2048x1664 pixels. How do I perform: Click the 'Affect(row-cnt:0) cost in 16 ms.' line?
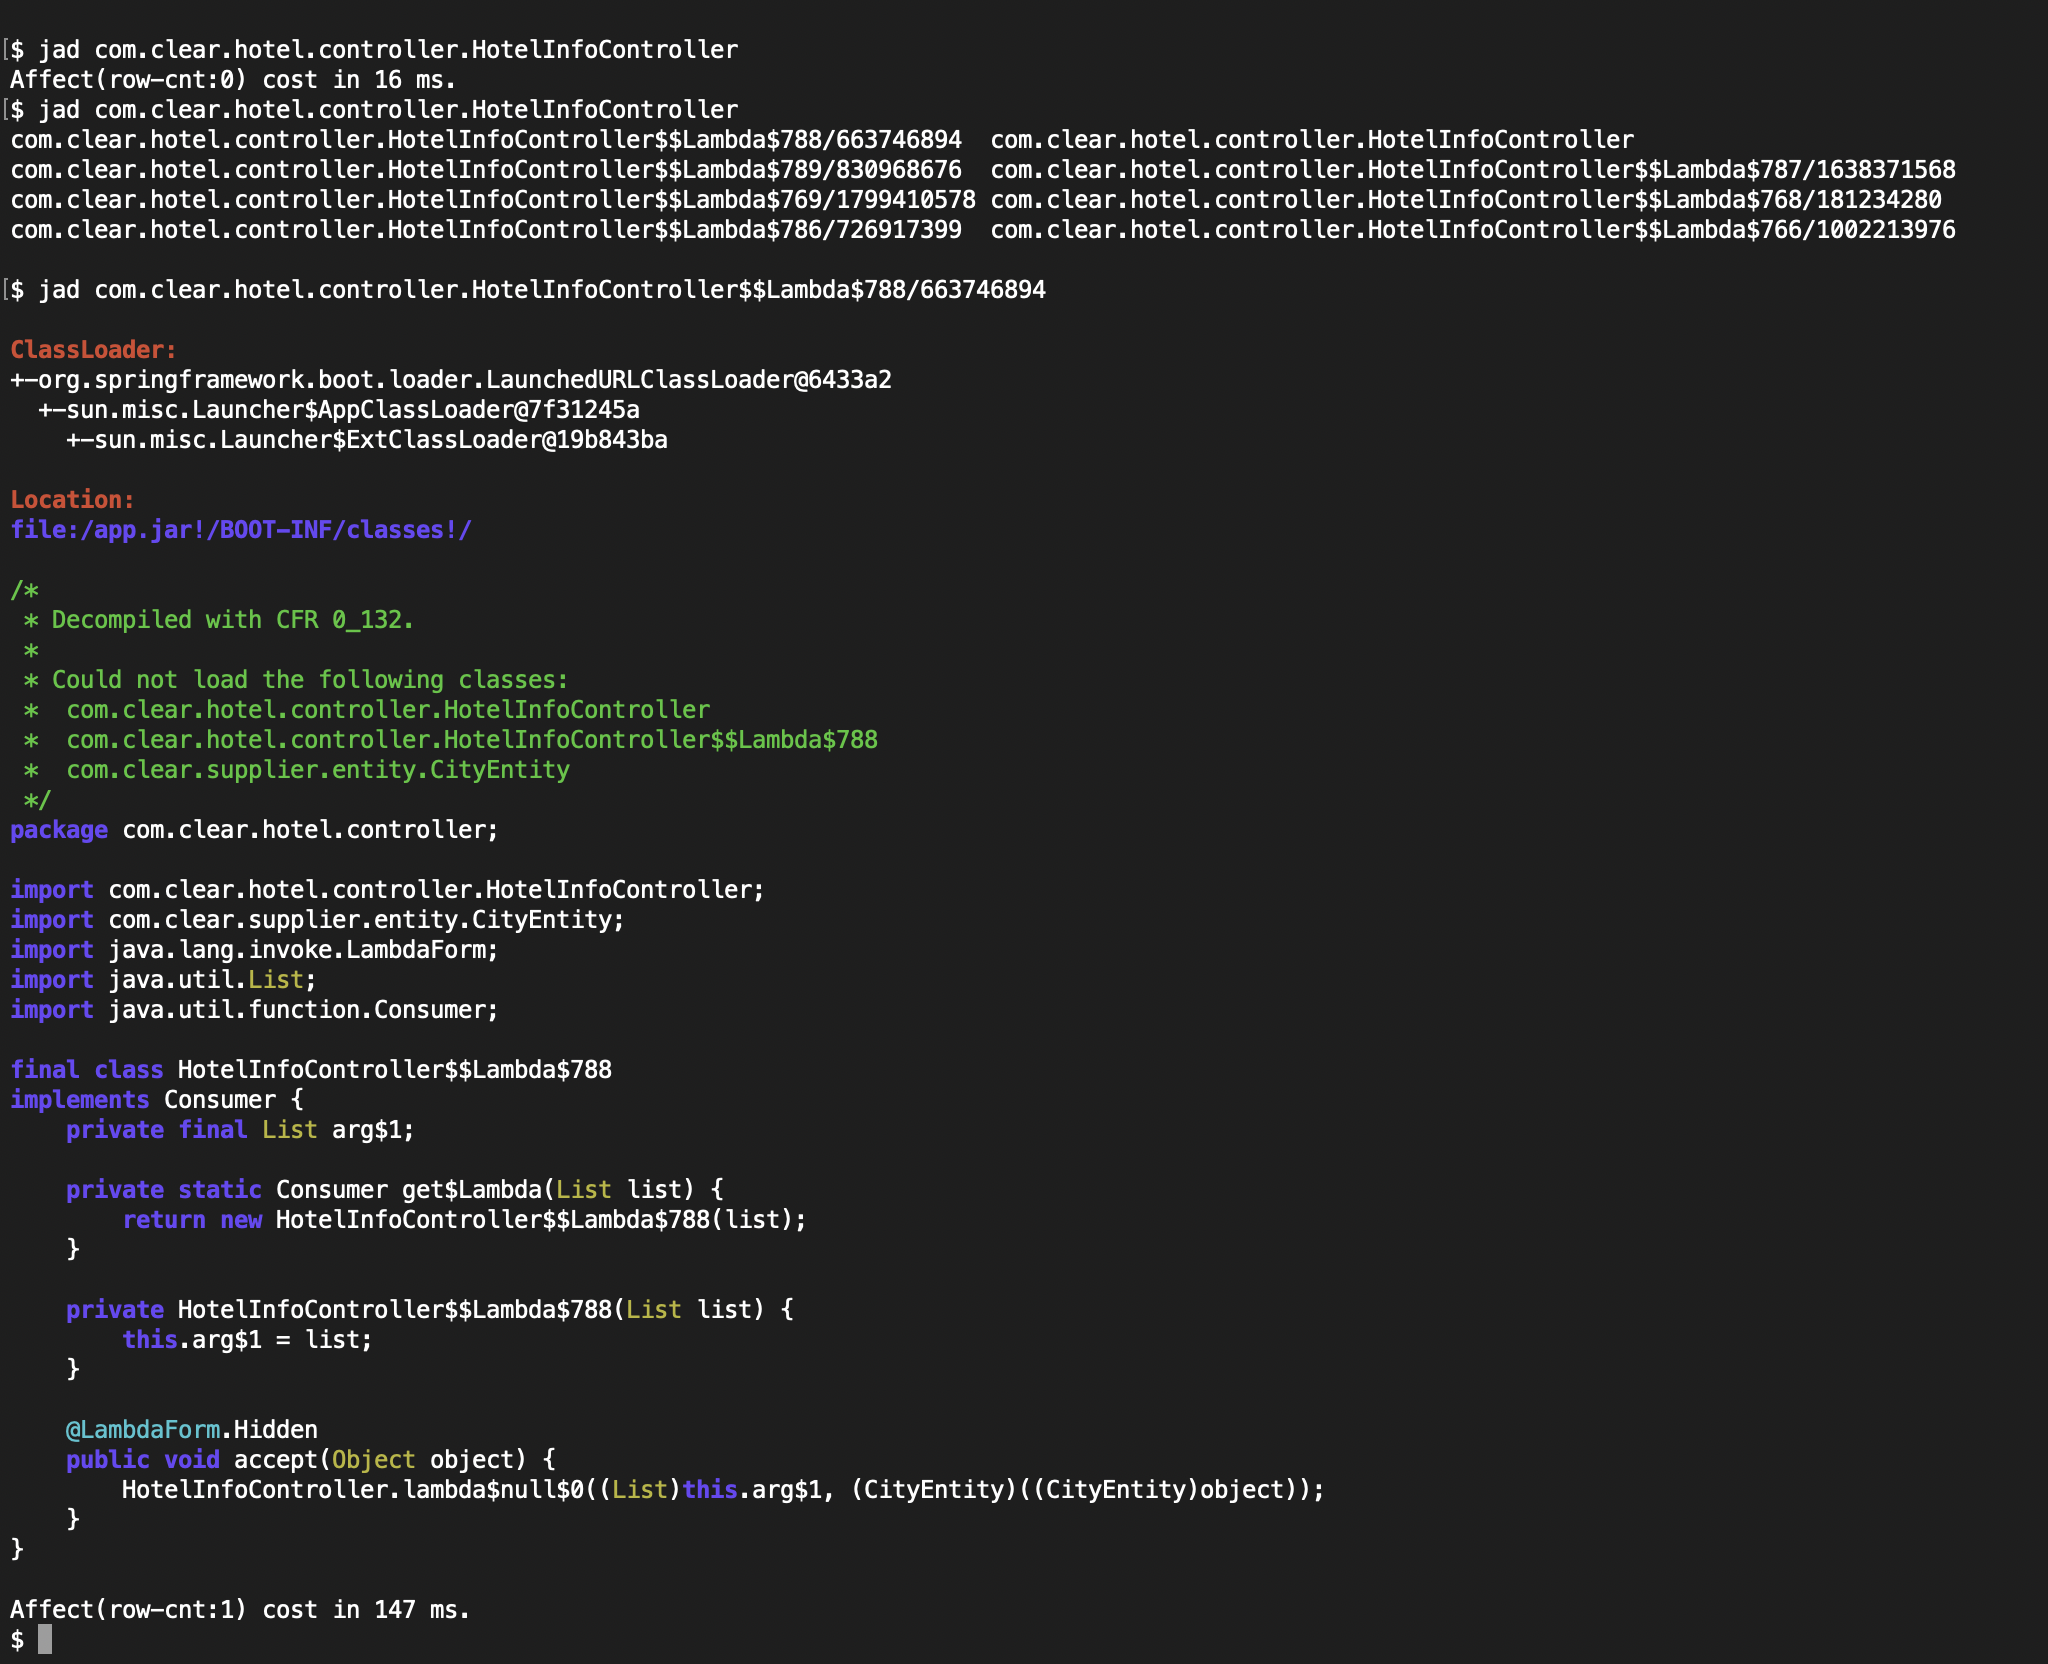pyautogui.click(x=233, y=80)
